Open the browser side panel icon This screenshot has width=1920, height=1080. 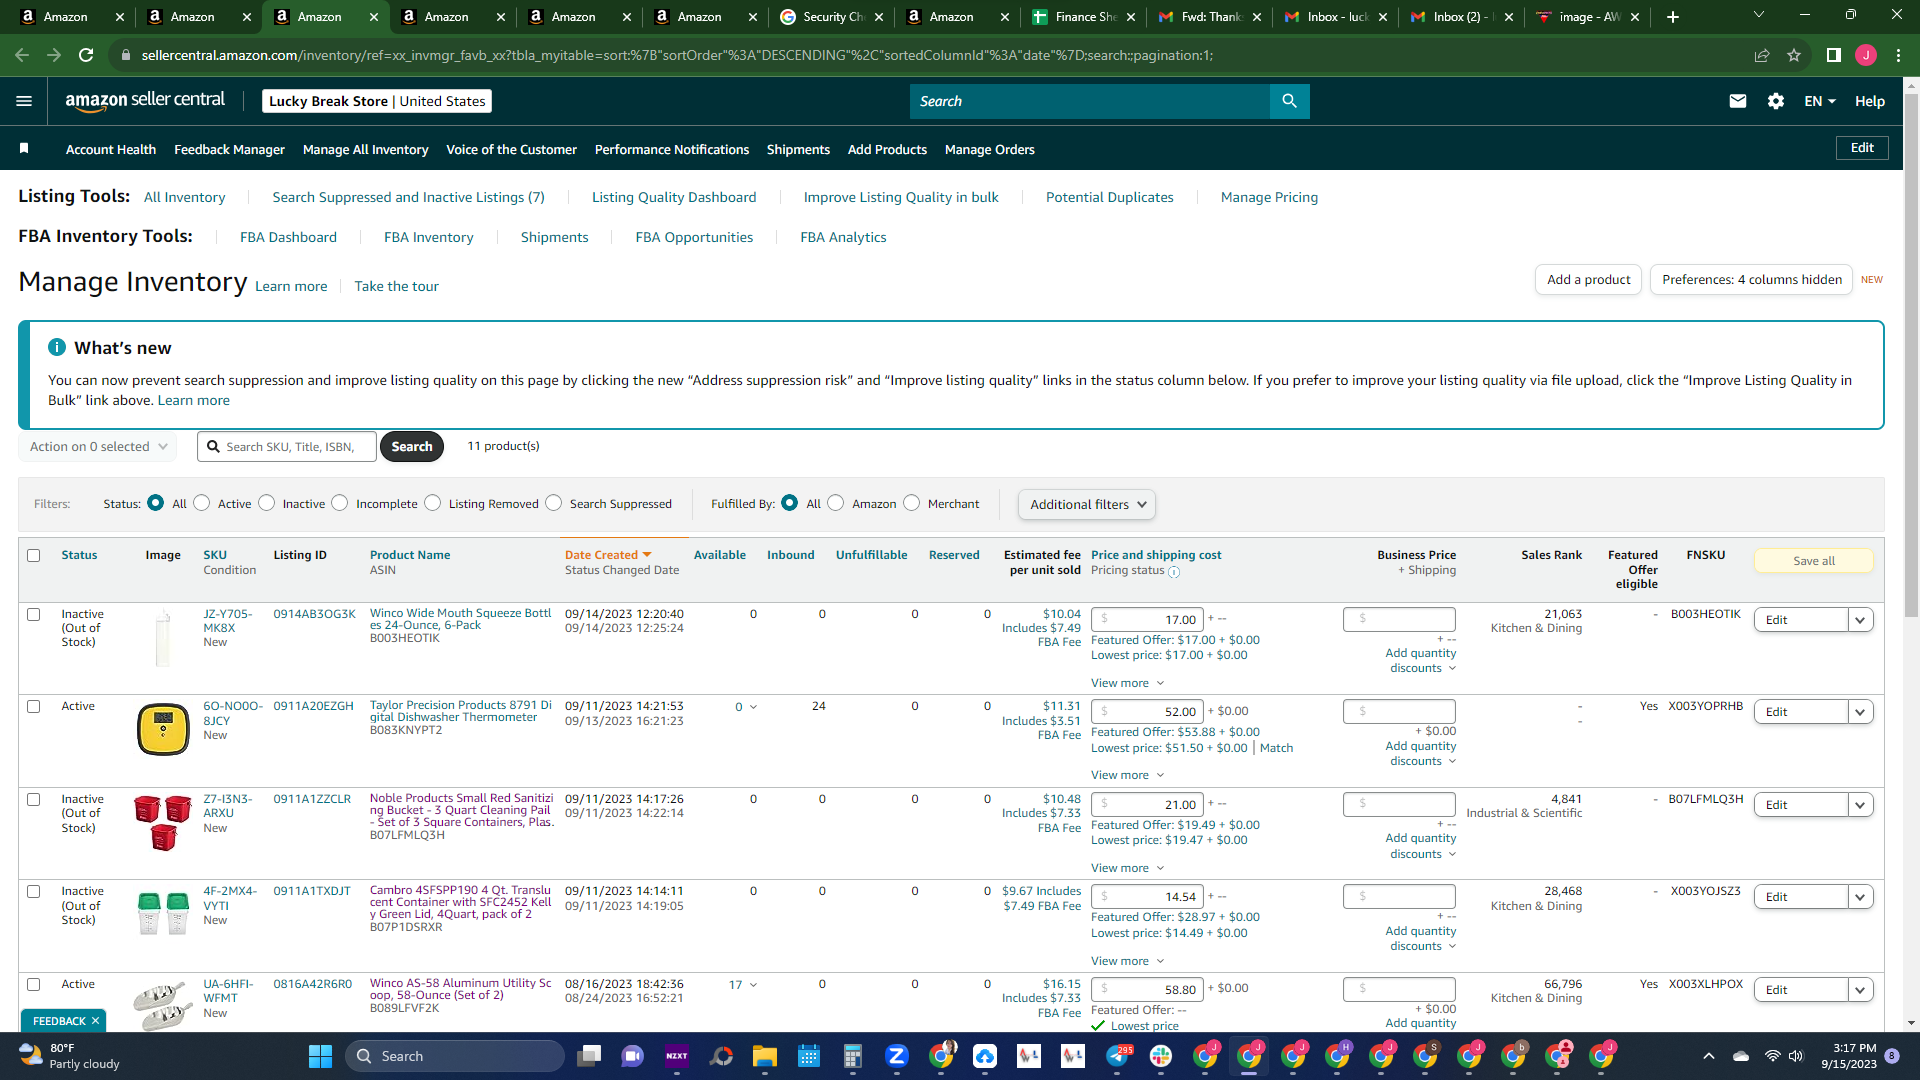[x=1834, y=55]
